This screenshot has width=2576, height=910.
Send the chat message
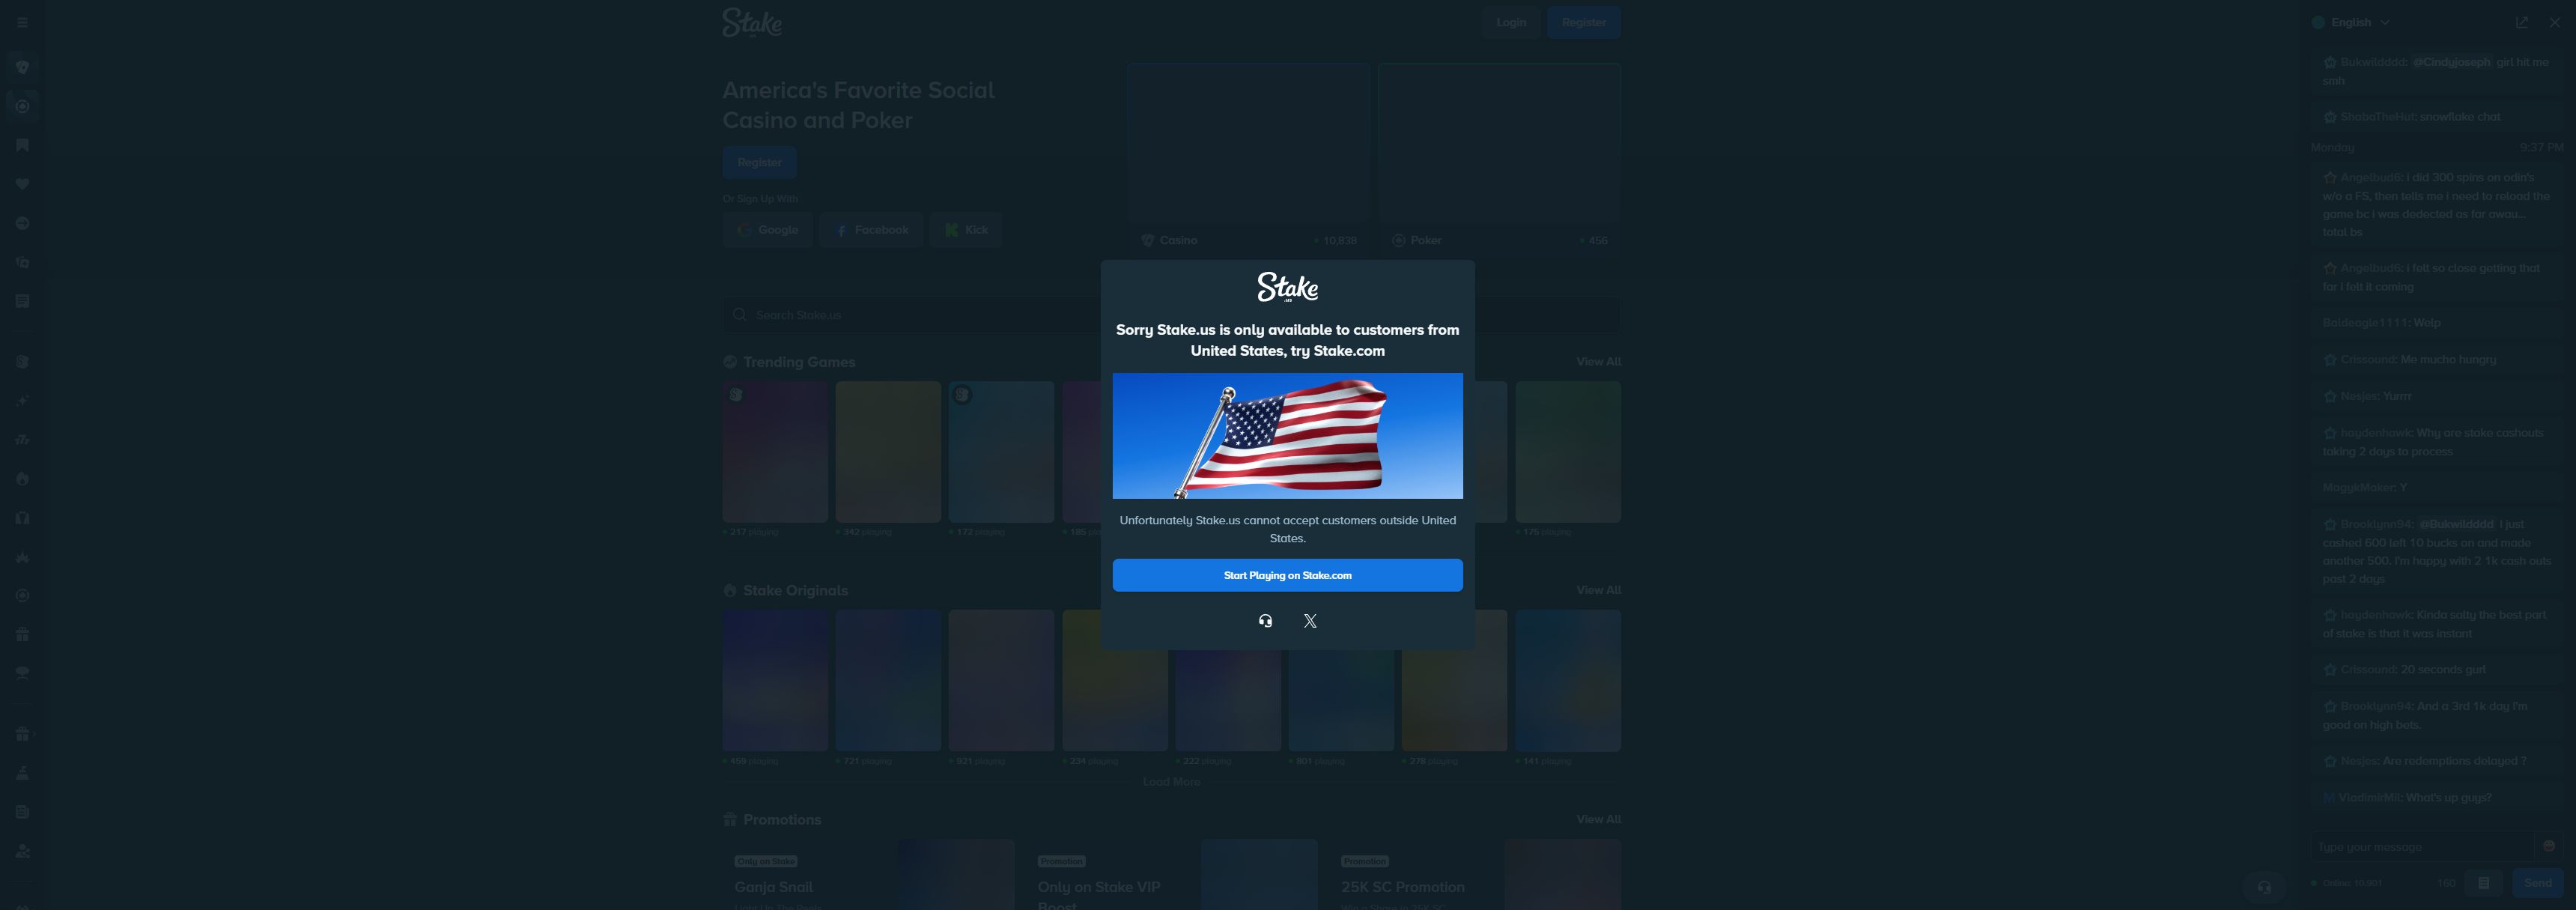(x=2538, y=883)
